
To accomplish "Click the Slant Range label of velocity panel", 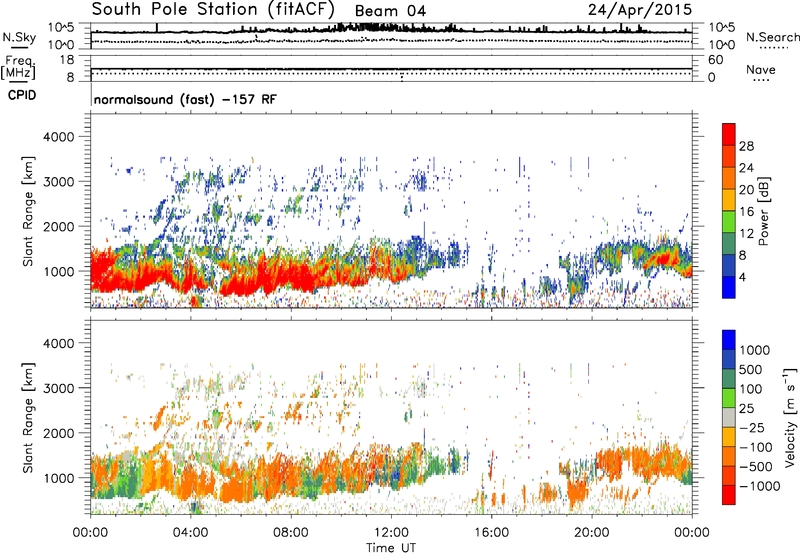I will click(x=28, y=418).
